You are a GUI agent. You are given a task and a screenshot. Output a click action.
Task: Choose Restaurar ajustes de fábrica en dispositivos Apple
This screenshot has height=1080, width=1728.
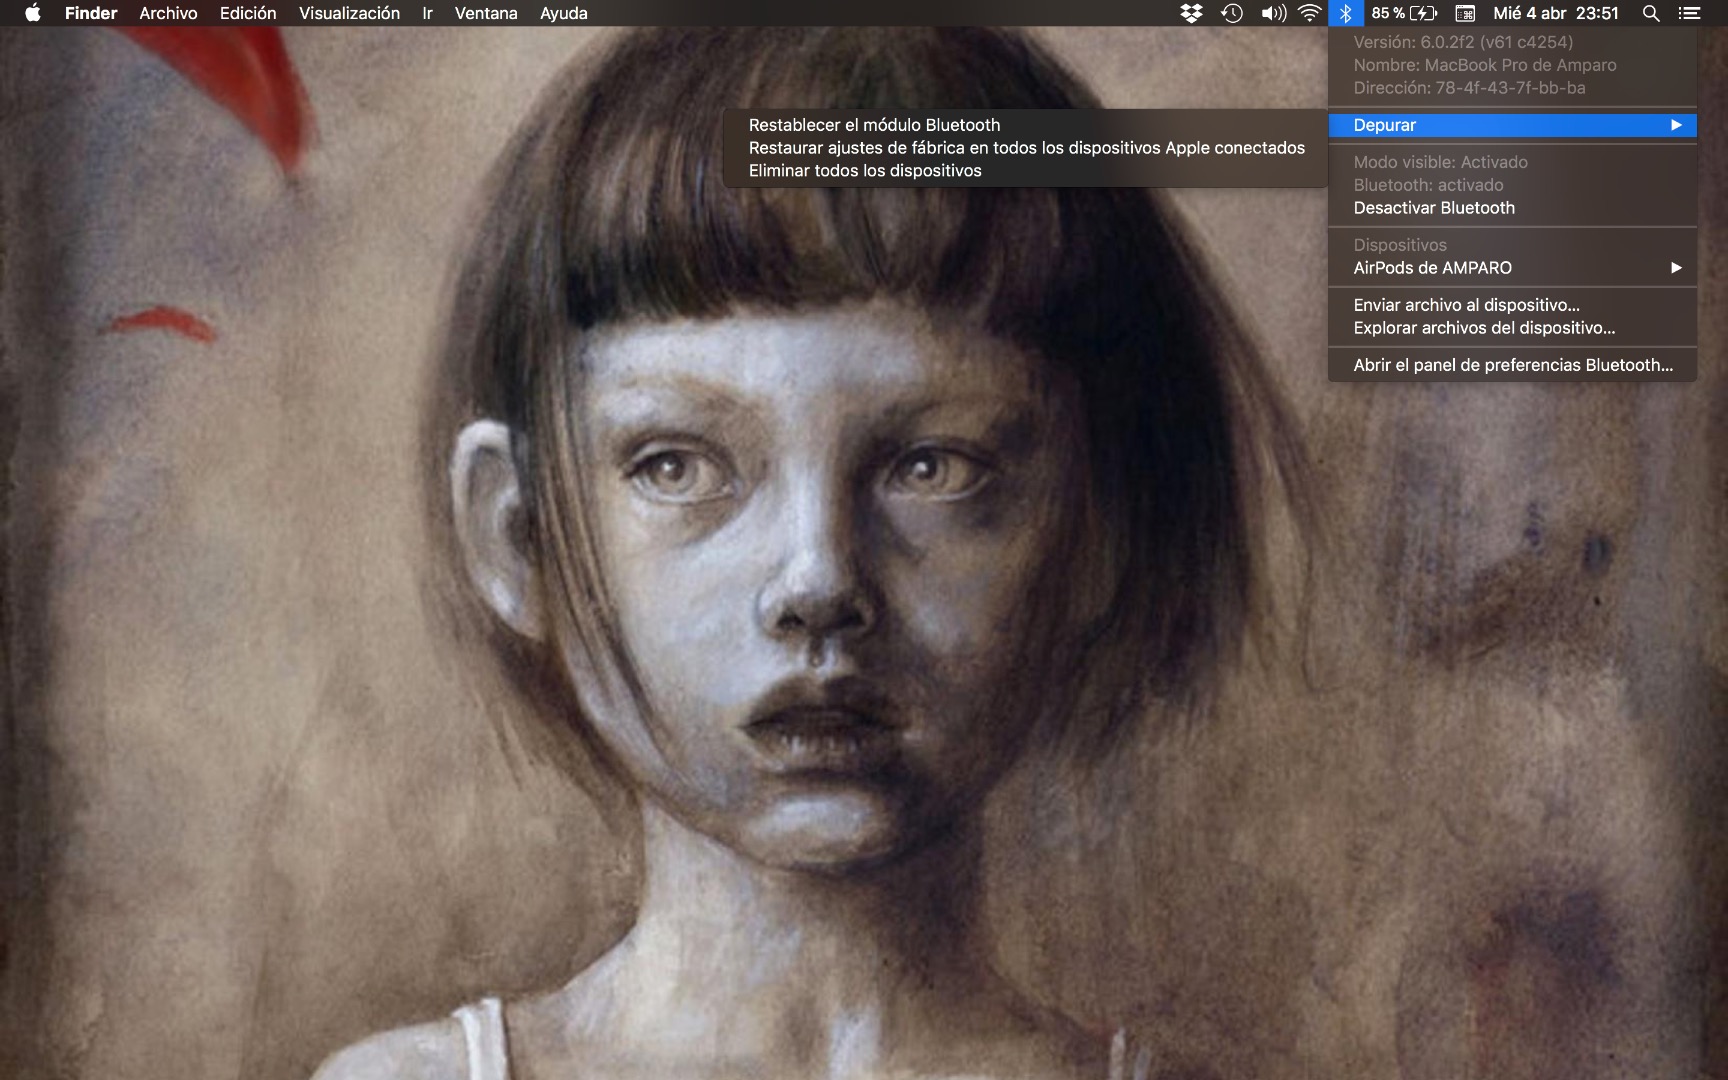click(1025, 148)
